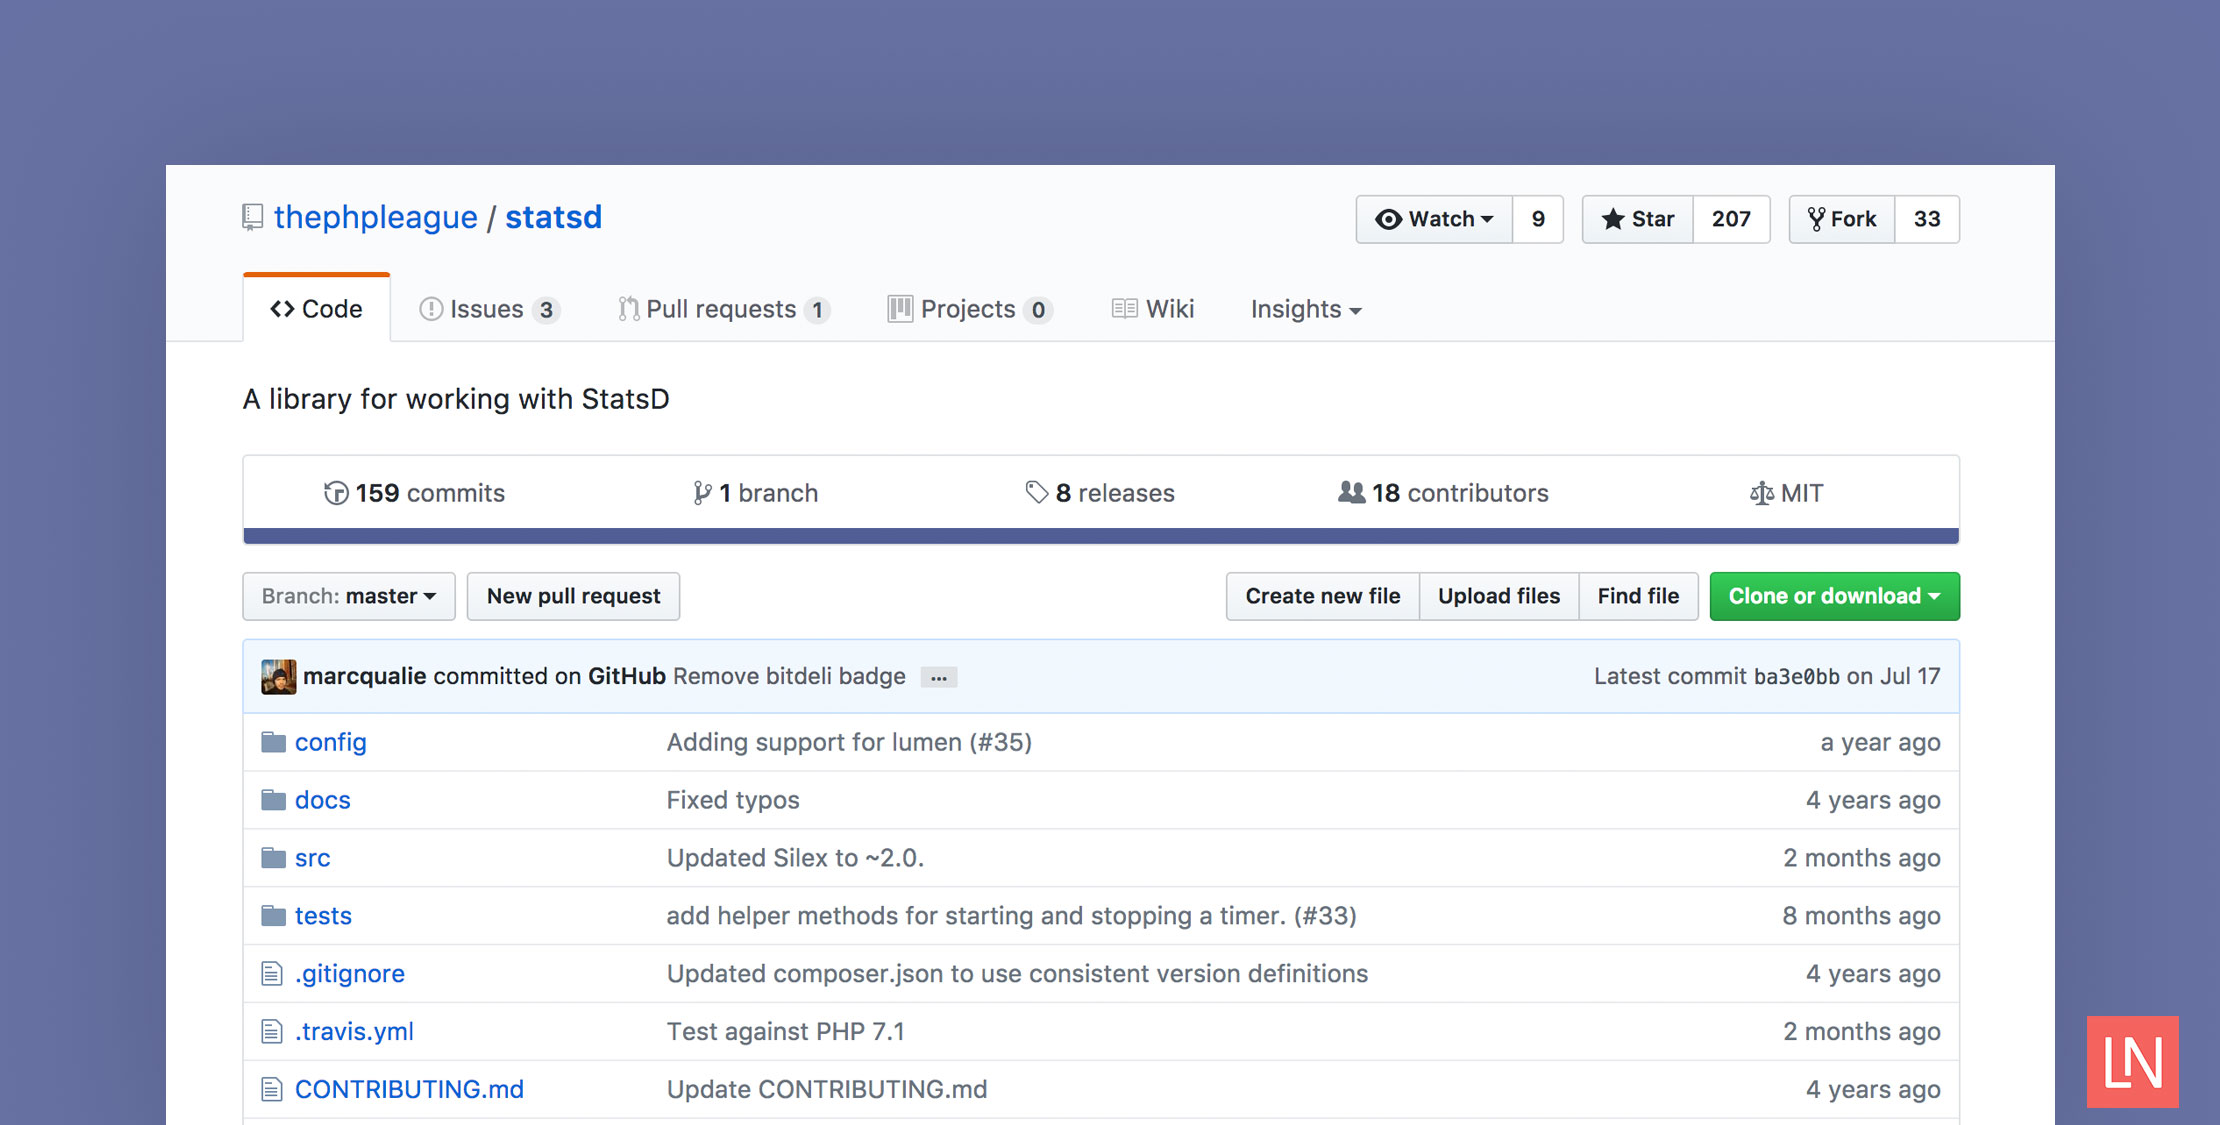Open the Branch: master selector
This screenshot has width=2220, height=1125.
coord(348,596)
